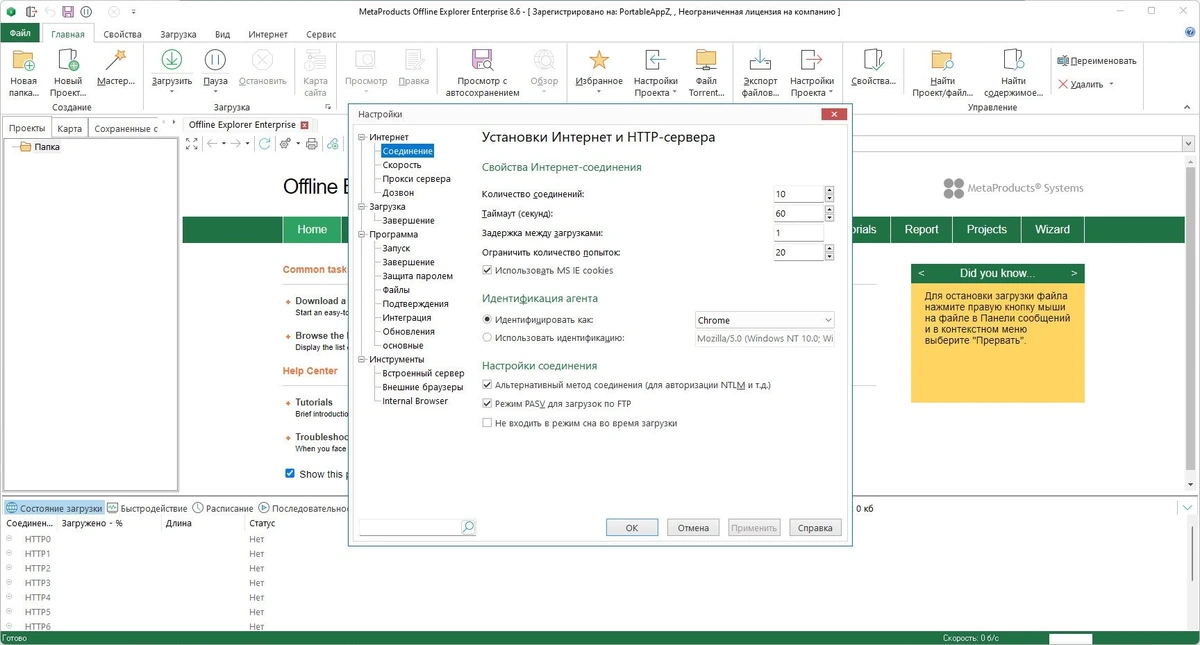
Task: Click next tip arrow in Did you know
Action: coord(1074,273)
